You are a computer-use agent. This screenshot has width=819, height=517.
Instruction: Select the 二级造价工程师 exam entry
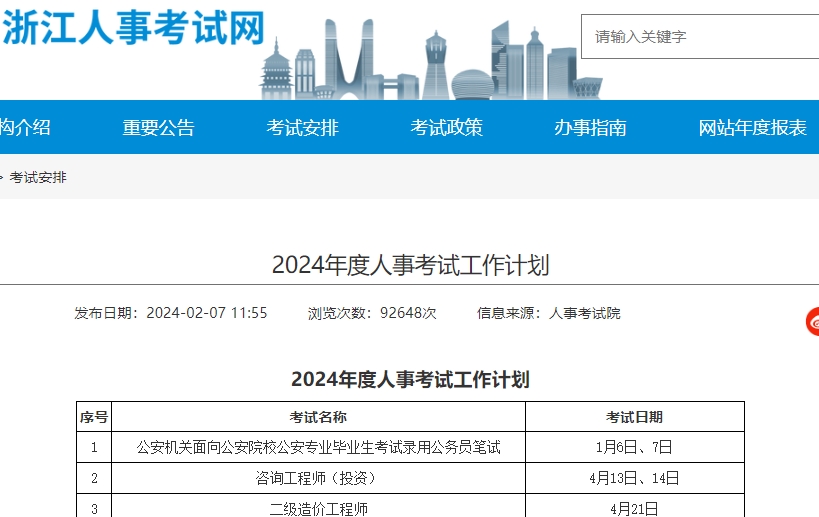tap(318, 508)
